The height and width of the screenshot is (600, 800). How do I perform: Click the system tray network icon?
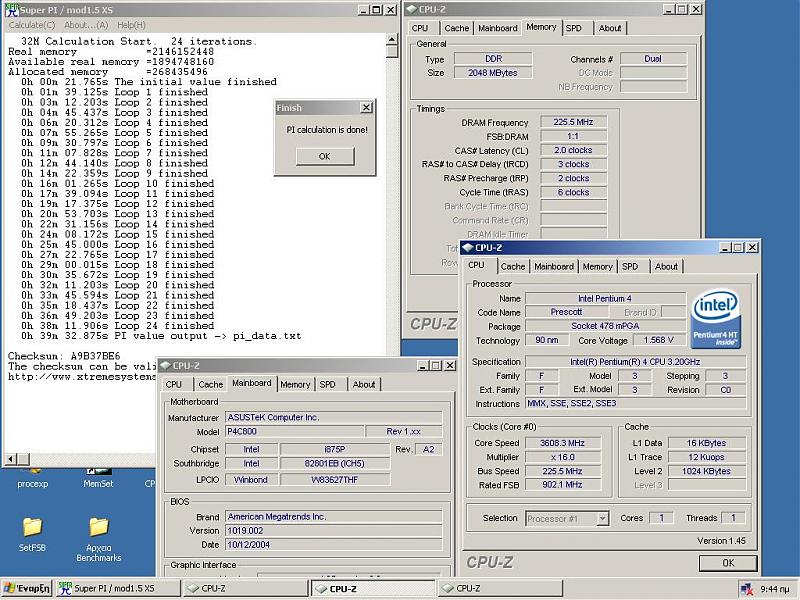[746, 589]
